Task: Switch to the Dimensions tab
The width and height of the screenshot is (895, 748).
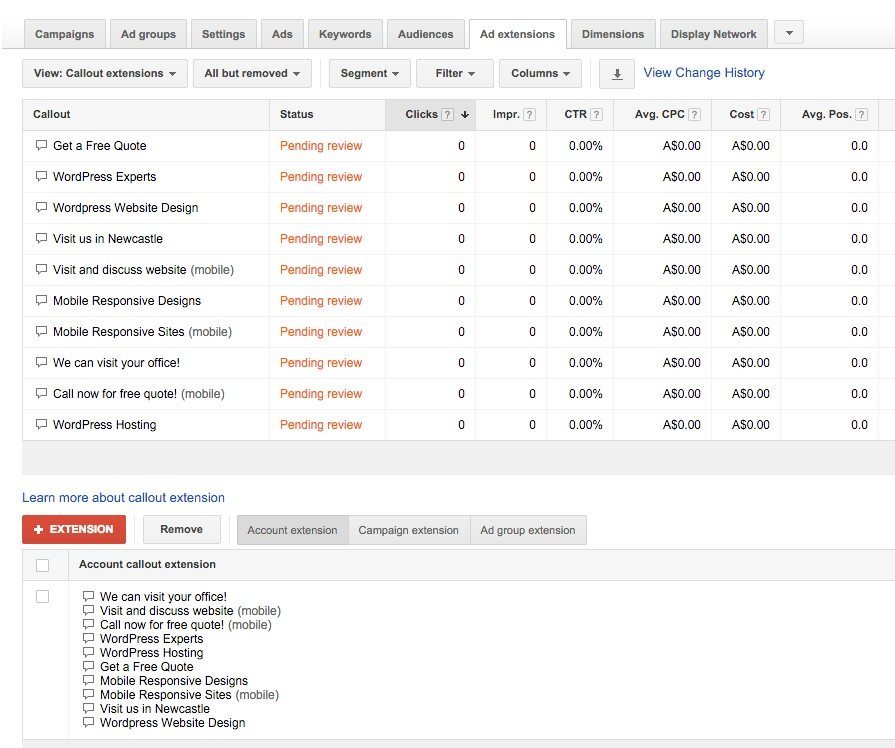Action: [x=613, y=33]
